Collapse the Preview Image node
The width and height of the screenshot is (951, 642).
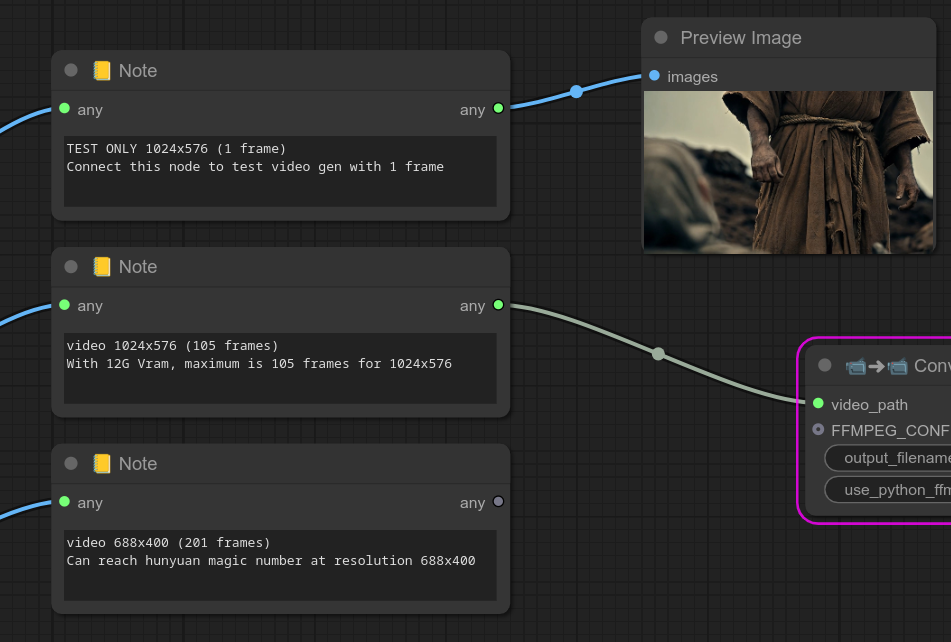[661, 38]
